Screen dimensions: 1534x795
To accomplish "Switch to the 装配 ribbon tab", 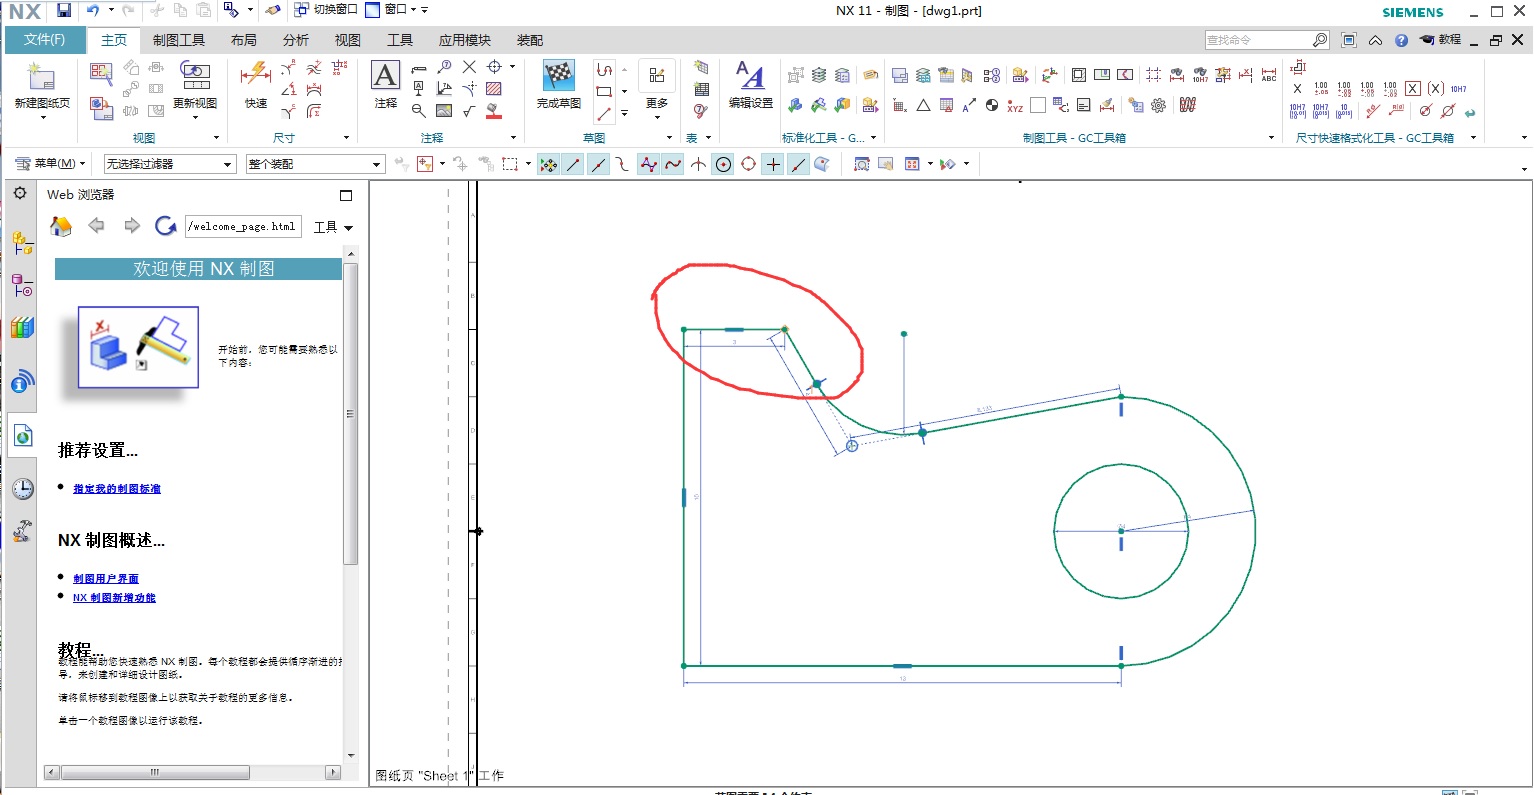I will pyautogui.click(x=530, y=40).
